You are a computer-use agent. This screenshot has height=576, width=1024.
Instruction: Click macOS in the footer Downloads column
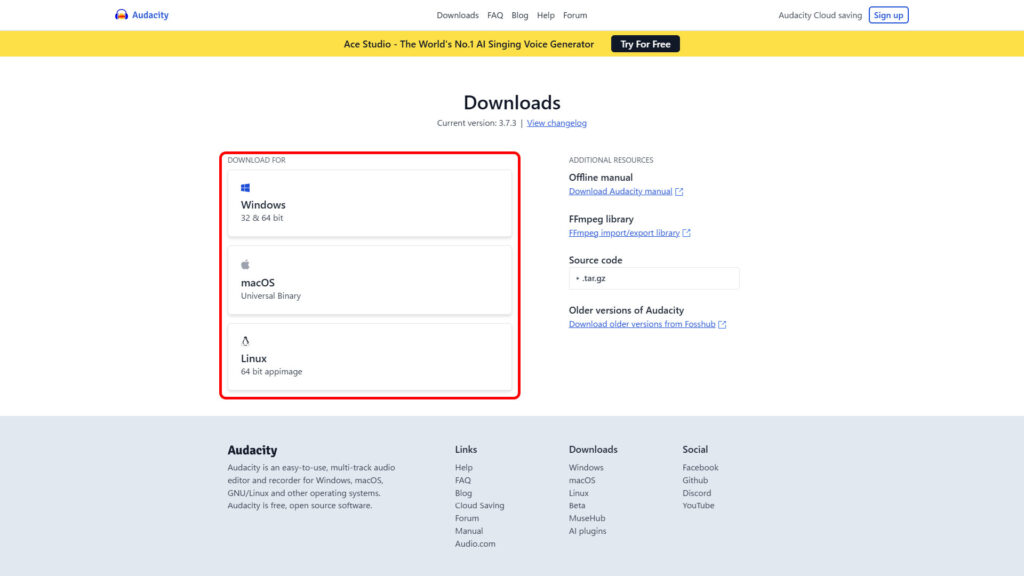pyautogui.click(x=582, y=480)
